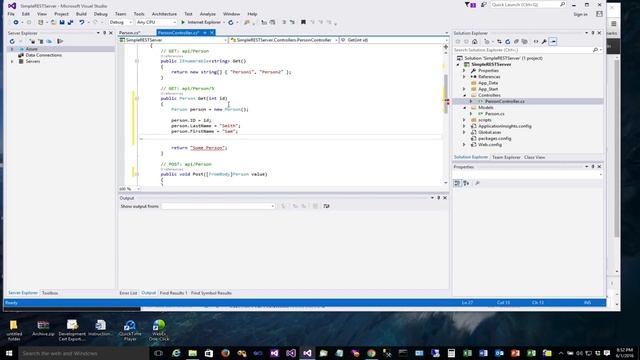The width and height of the screenshot is (640, 360).
Task: Click the notifications feedback icon in title bar
Action: pyautogui.click(x=483, y=5)
